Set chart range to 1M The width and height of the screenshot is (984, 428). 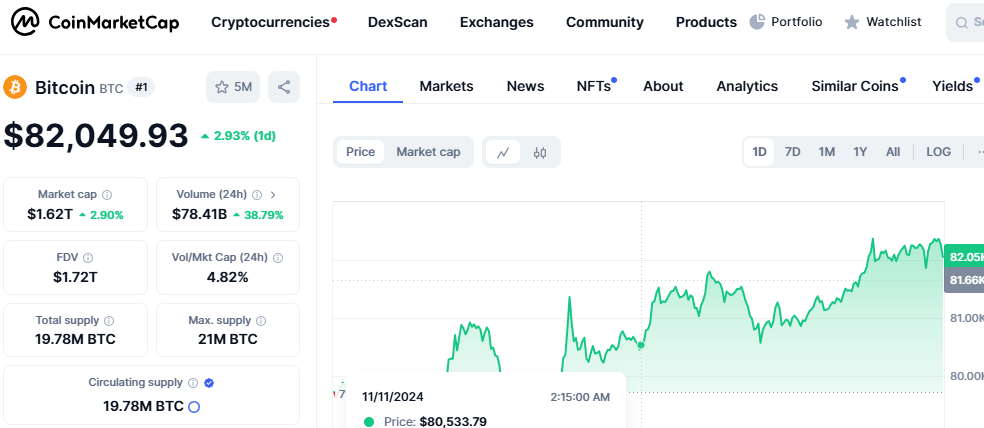click(826, 152)
